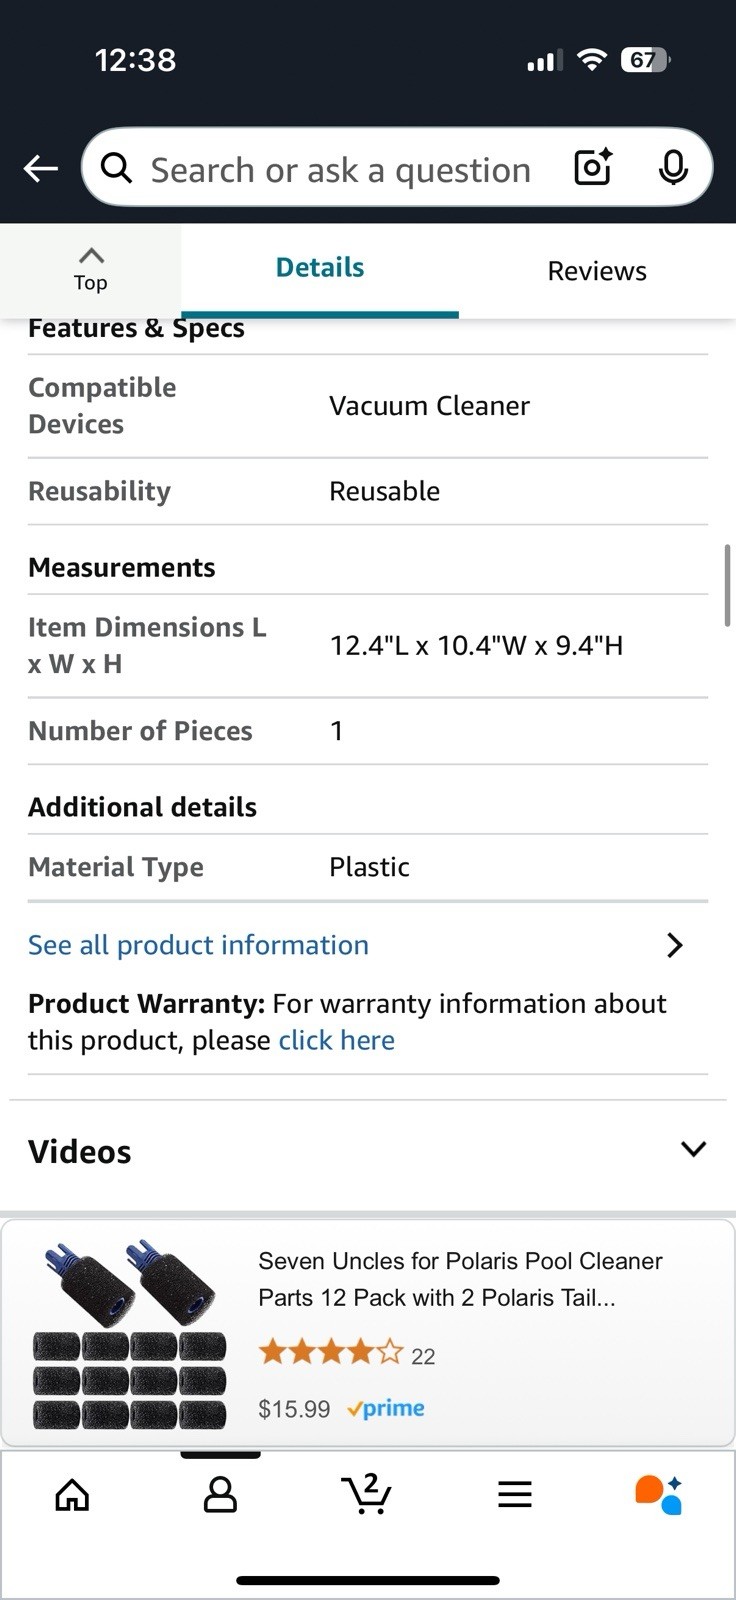Click the warranty 'click here' link

tap(337, 1040)
